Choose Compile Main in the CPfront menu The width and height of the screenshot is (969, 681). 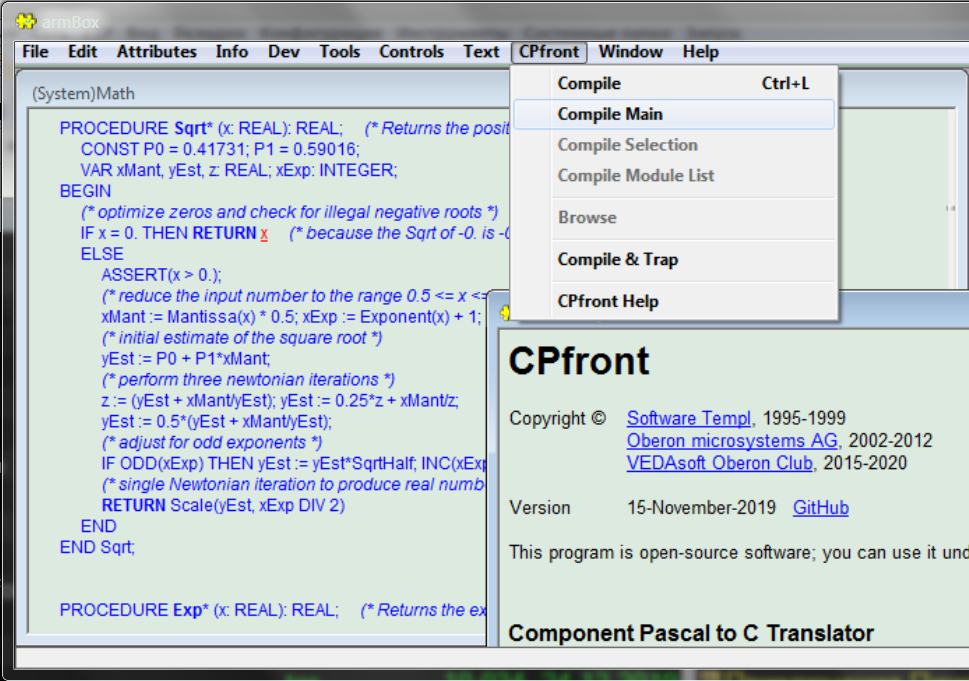[x=674, y=114]
